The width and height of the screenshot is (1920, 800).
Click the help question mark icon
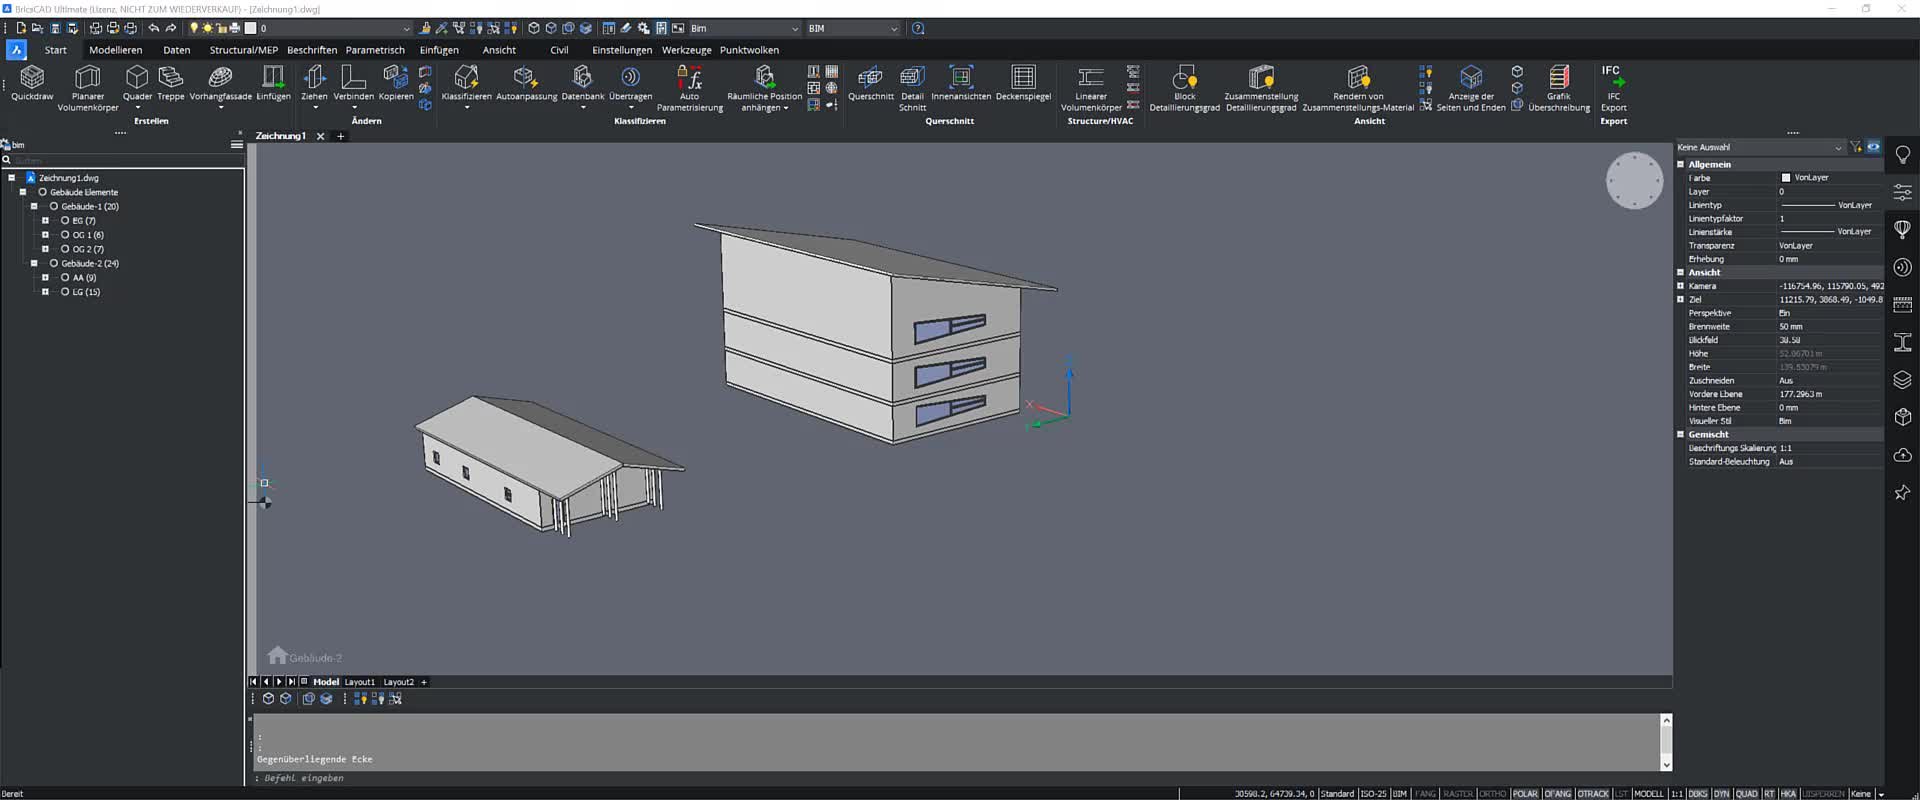click(918, 28)
